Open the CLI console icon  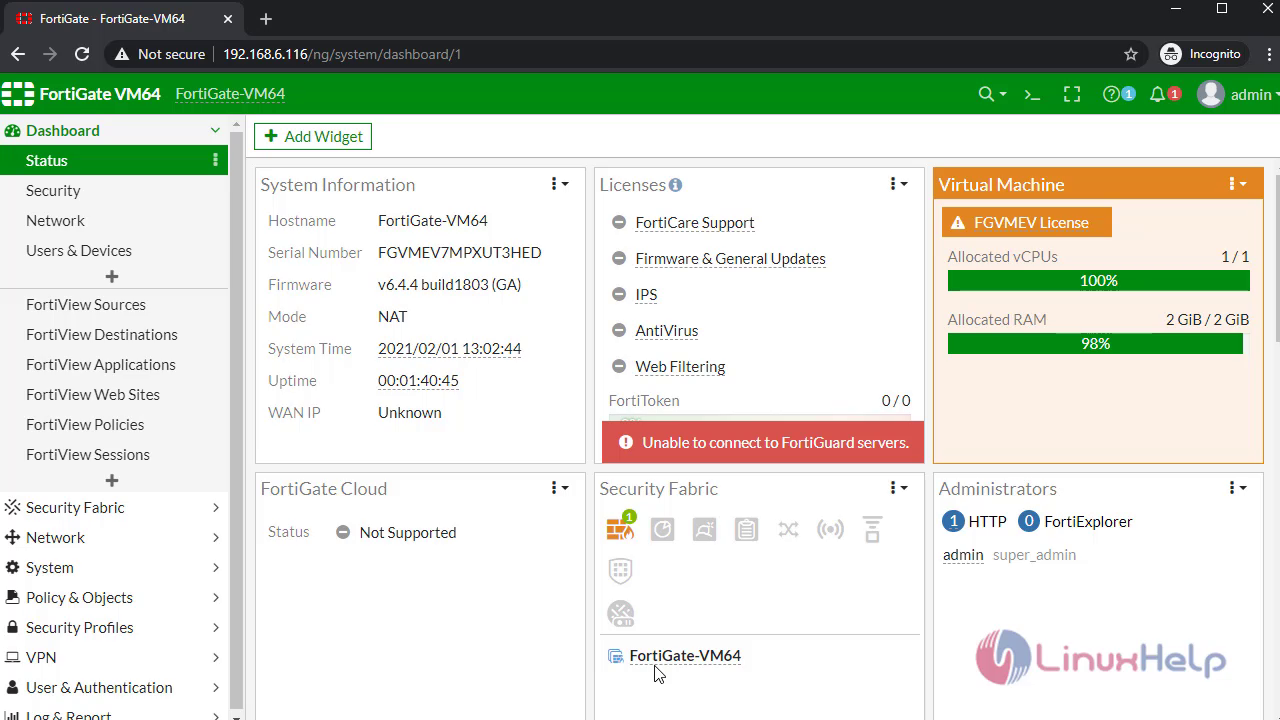tap(1032, 94)
